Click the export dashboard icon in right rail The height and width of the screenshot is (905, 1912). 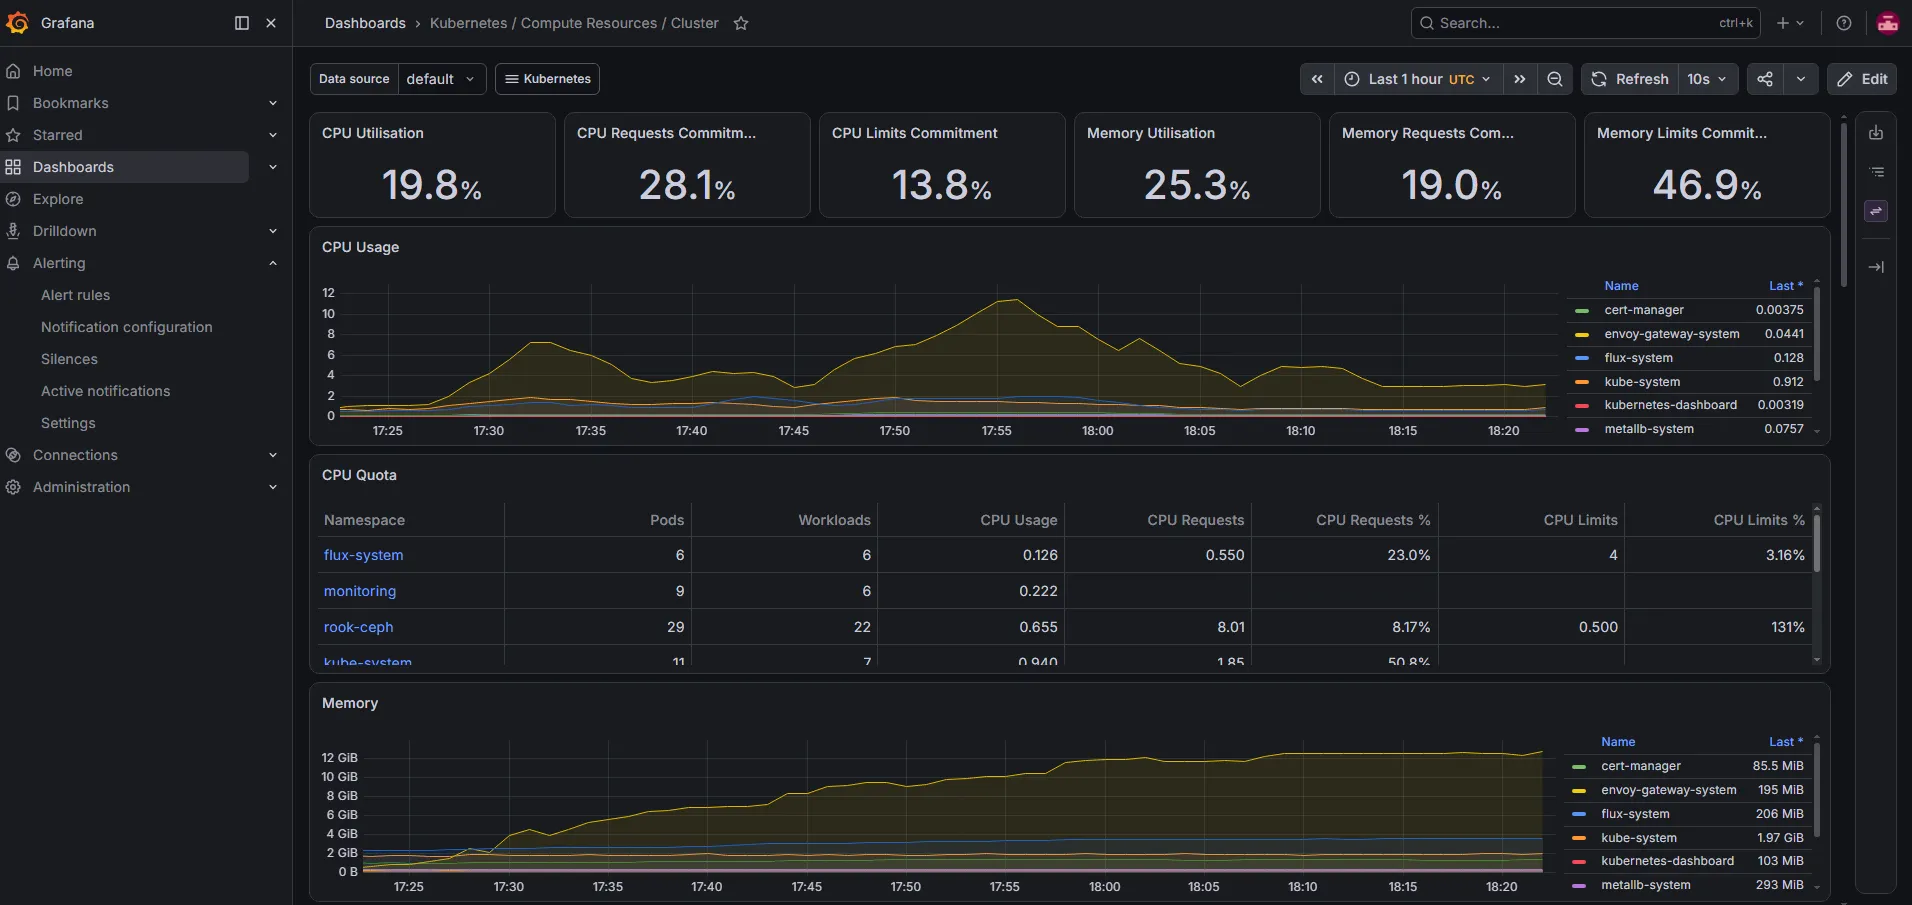1876,133
